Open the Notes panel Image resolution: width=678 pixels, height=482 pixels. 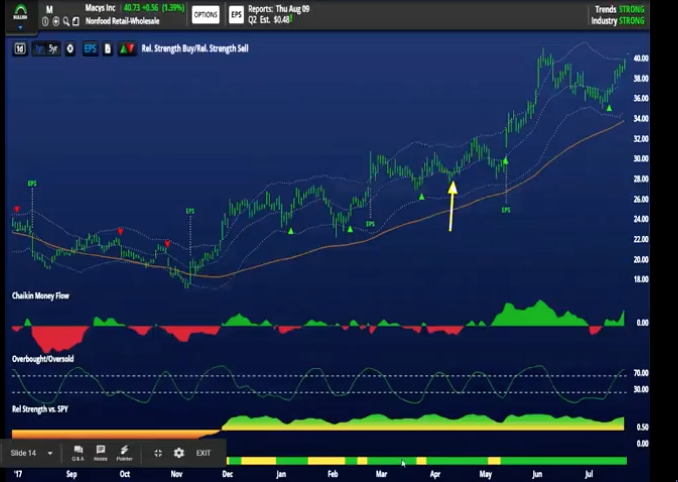pyautogui.click(x=101, y=453)
